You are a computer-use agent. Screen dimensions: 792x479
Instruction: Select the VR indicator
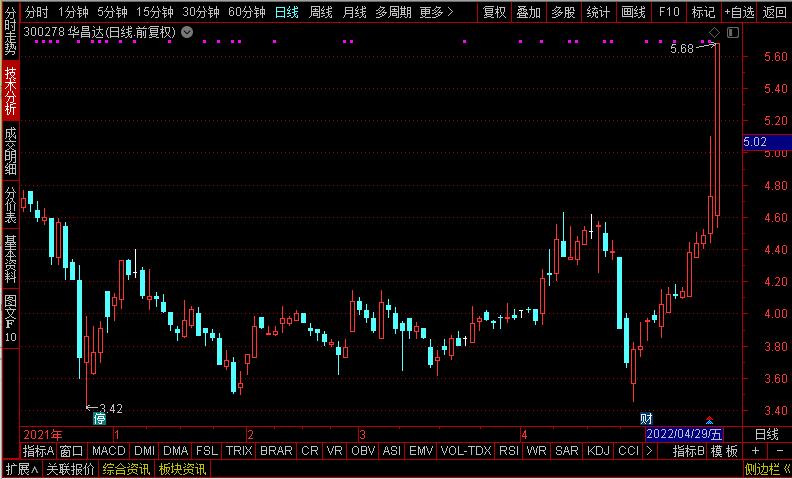pos(334,451)
